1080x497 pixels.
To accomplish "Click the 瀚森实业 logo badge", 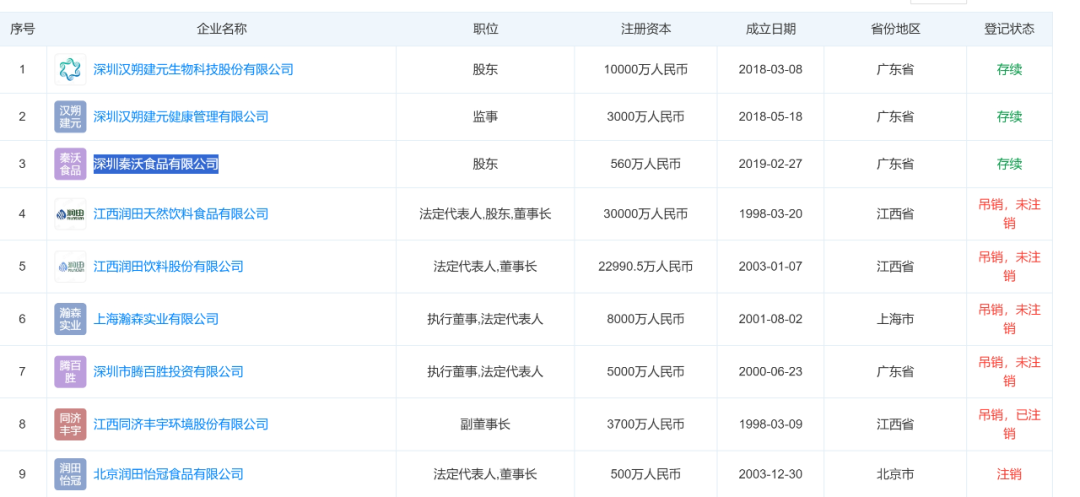I will (70, 320).
